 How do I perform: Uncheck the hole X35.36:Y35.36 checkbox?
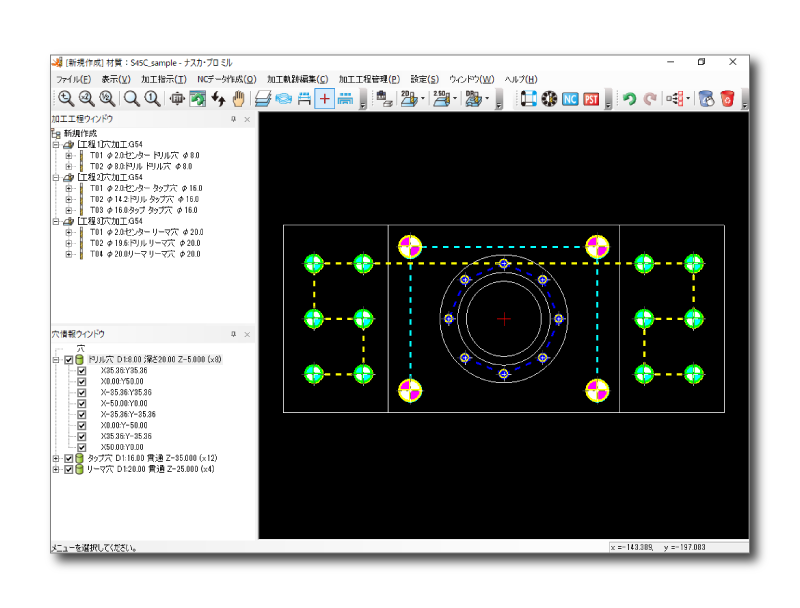(x=82, y=371)
